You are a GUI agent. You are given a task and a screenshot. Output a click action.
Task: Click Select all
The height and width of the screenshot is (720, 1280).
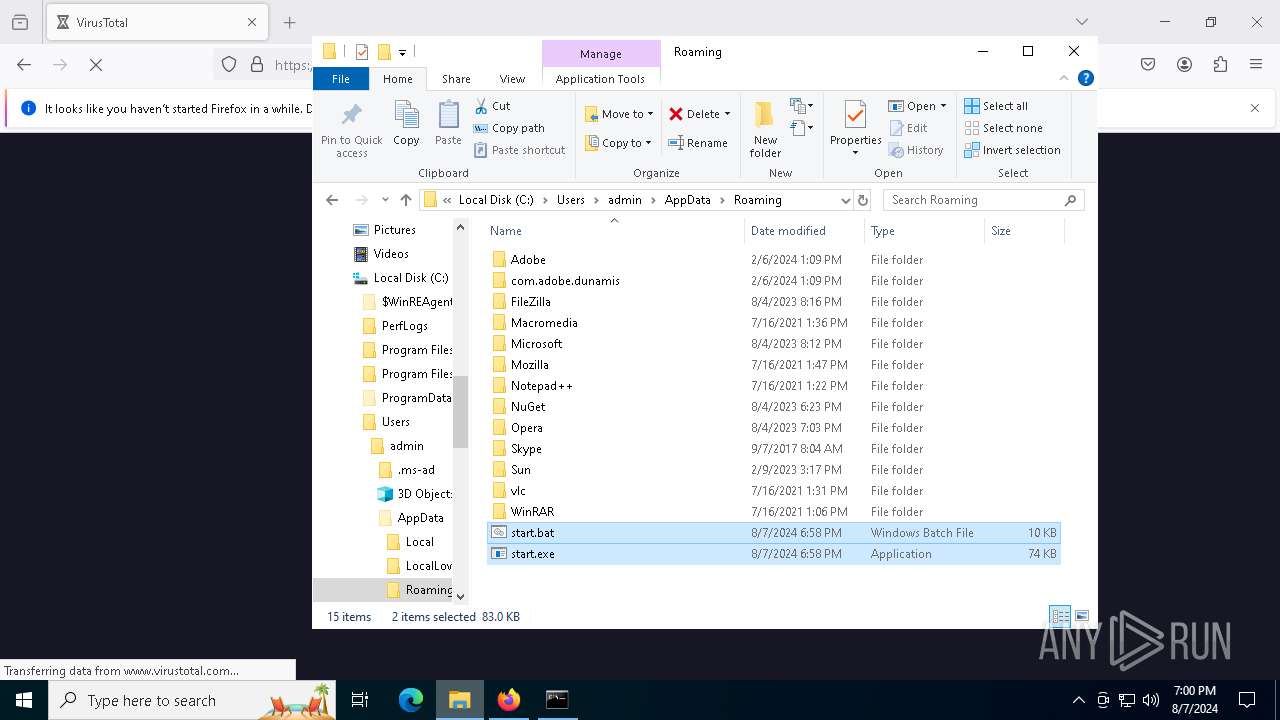point(996,106)
